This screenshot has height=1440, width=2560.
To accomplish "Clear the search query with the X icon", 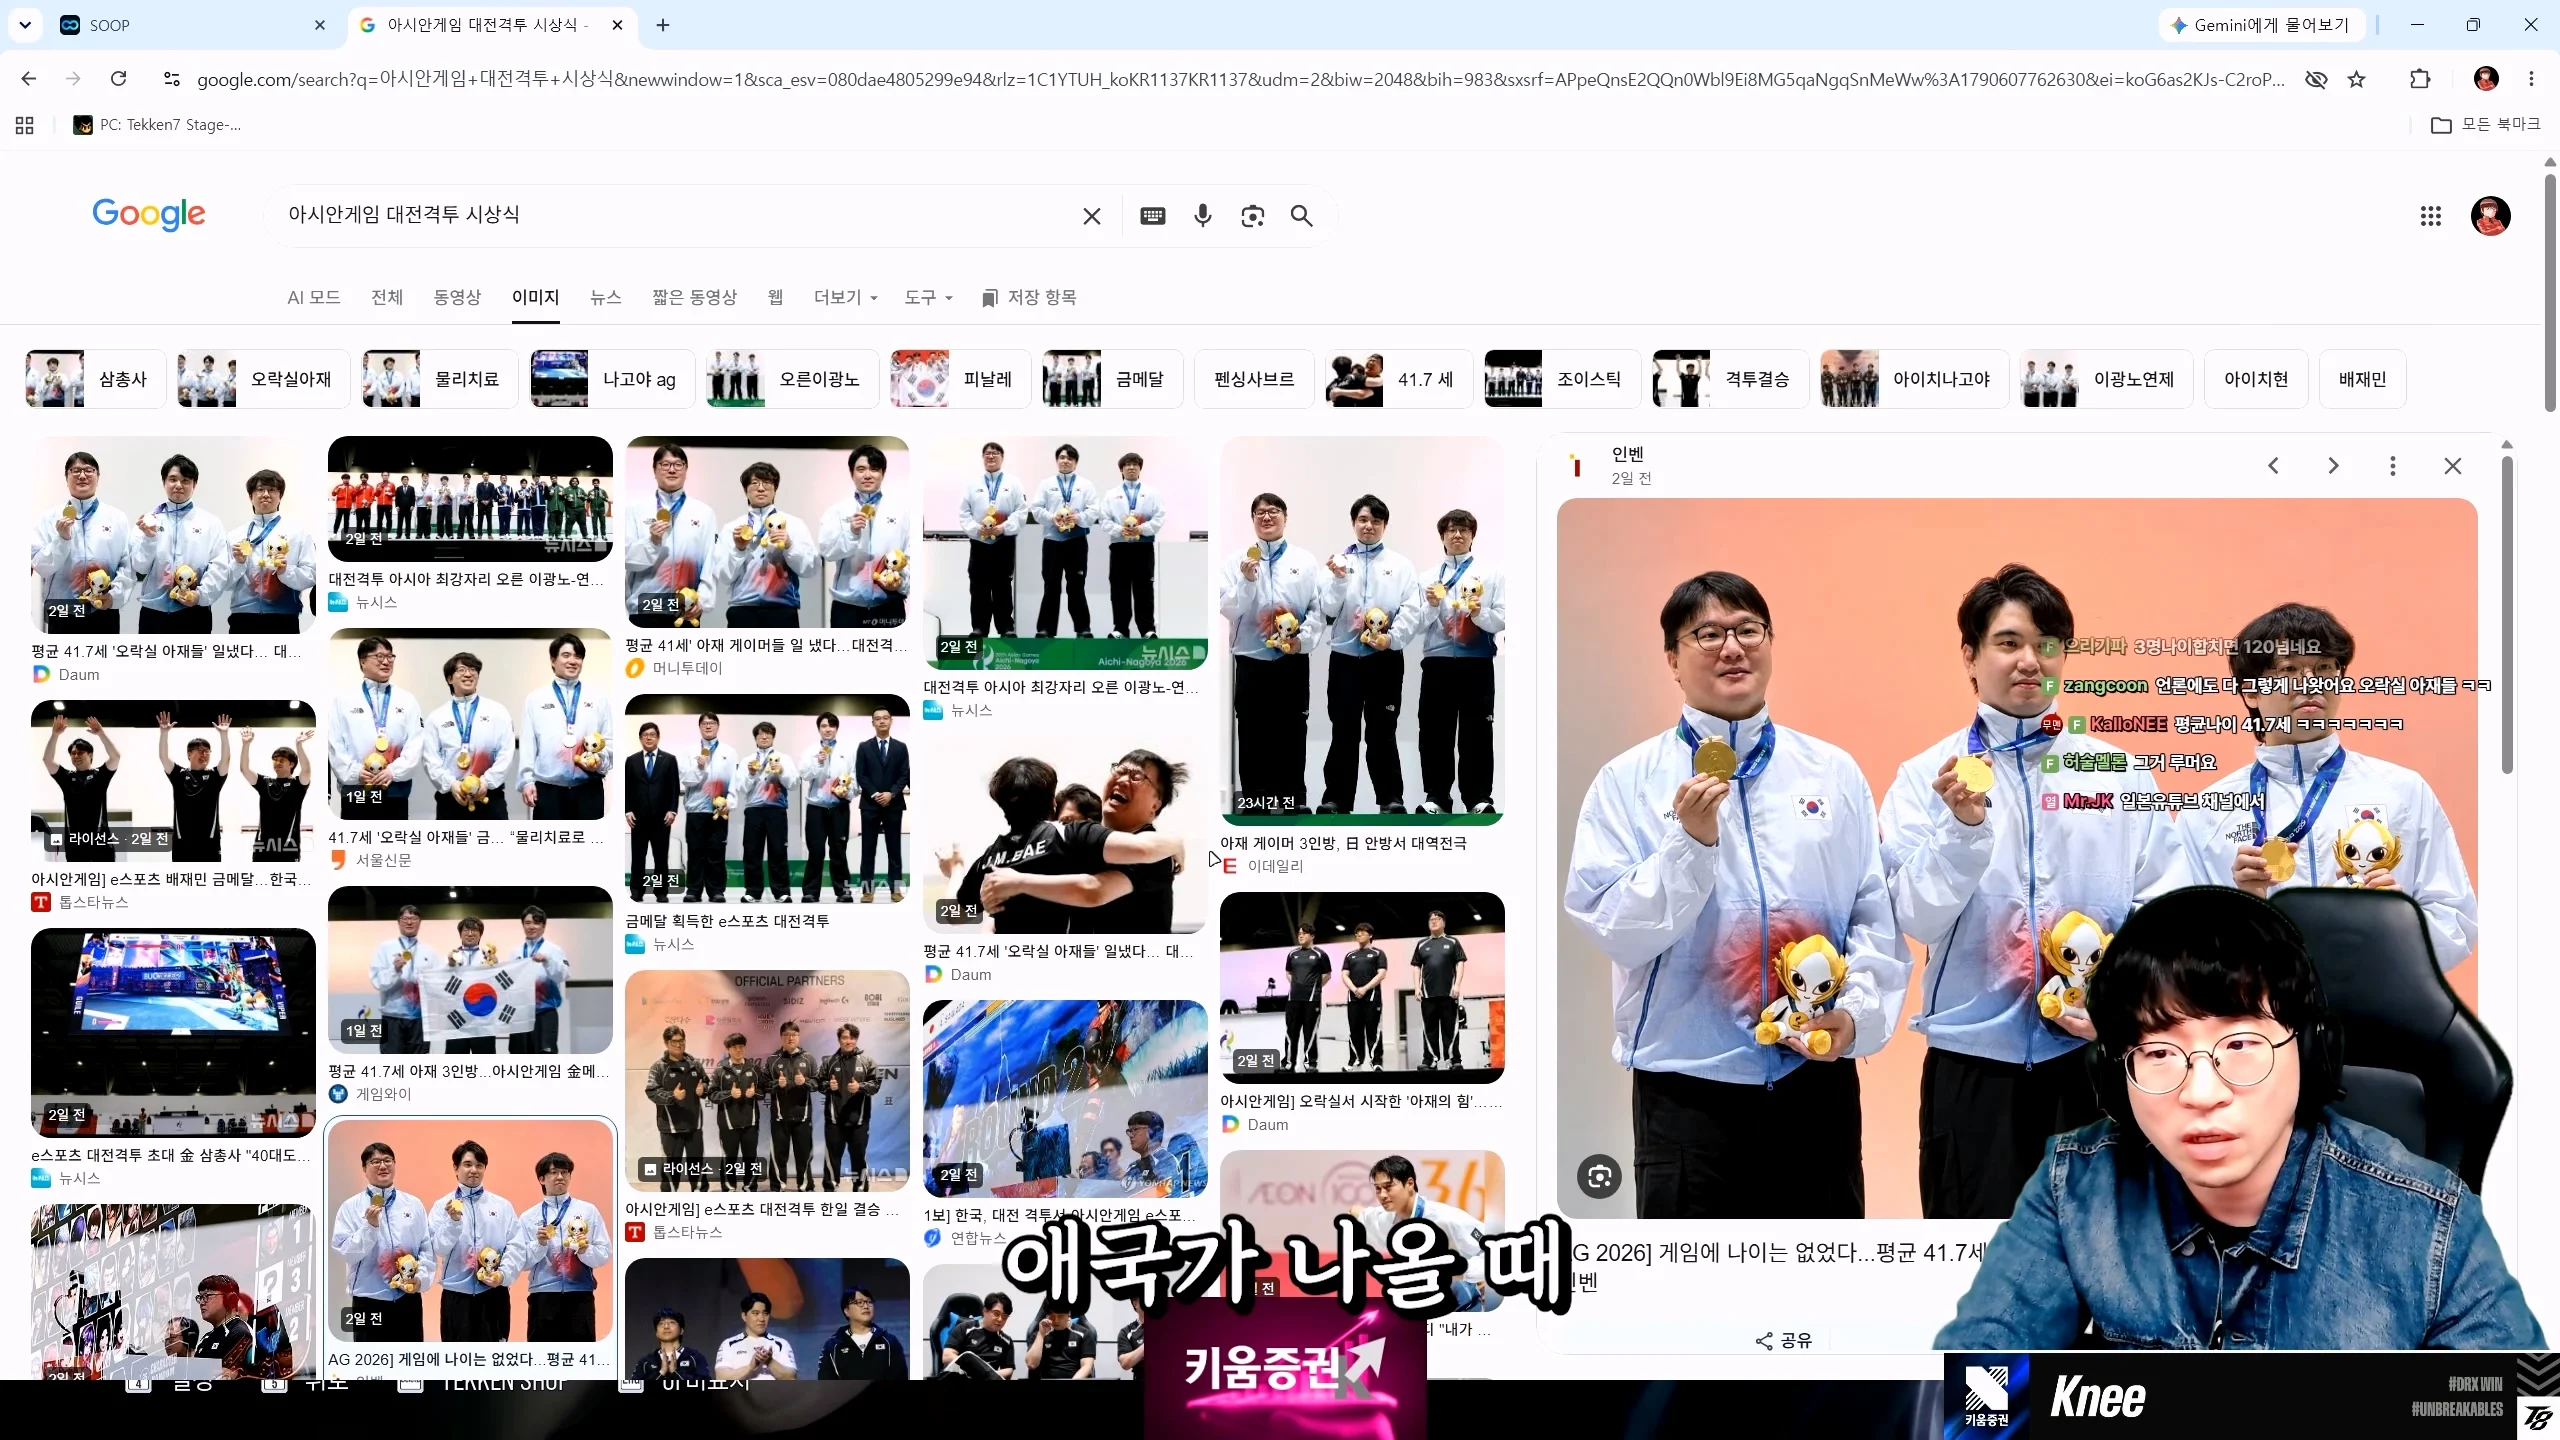I will tap(1092, 216).
